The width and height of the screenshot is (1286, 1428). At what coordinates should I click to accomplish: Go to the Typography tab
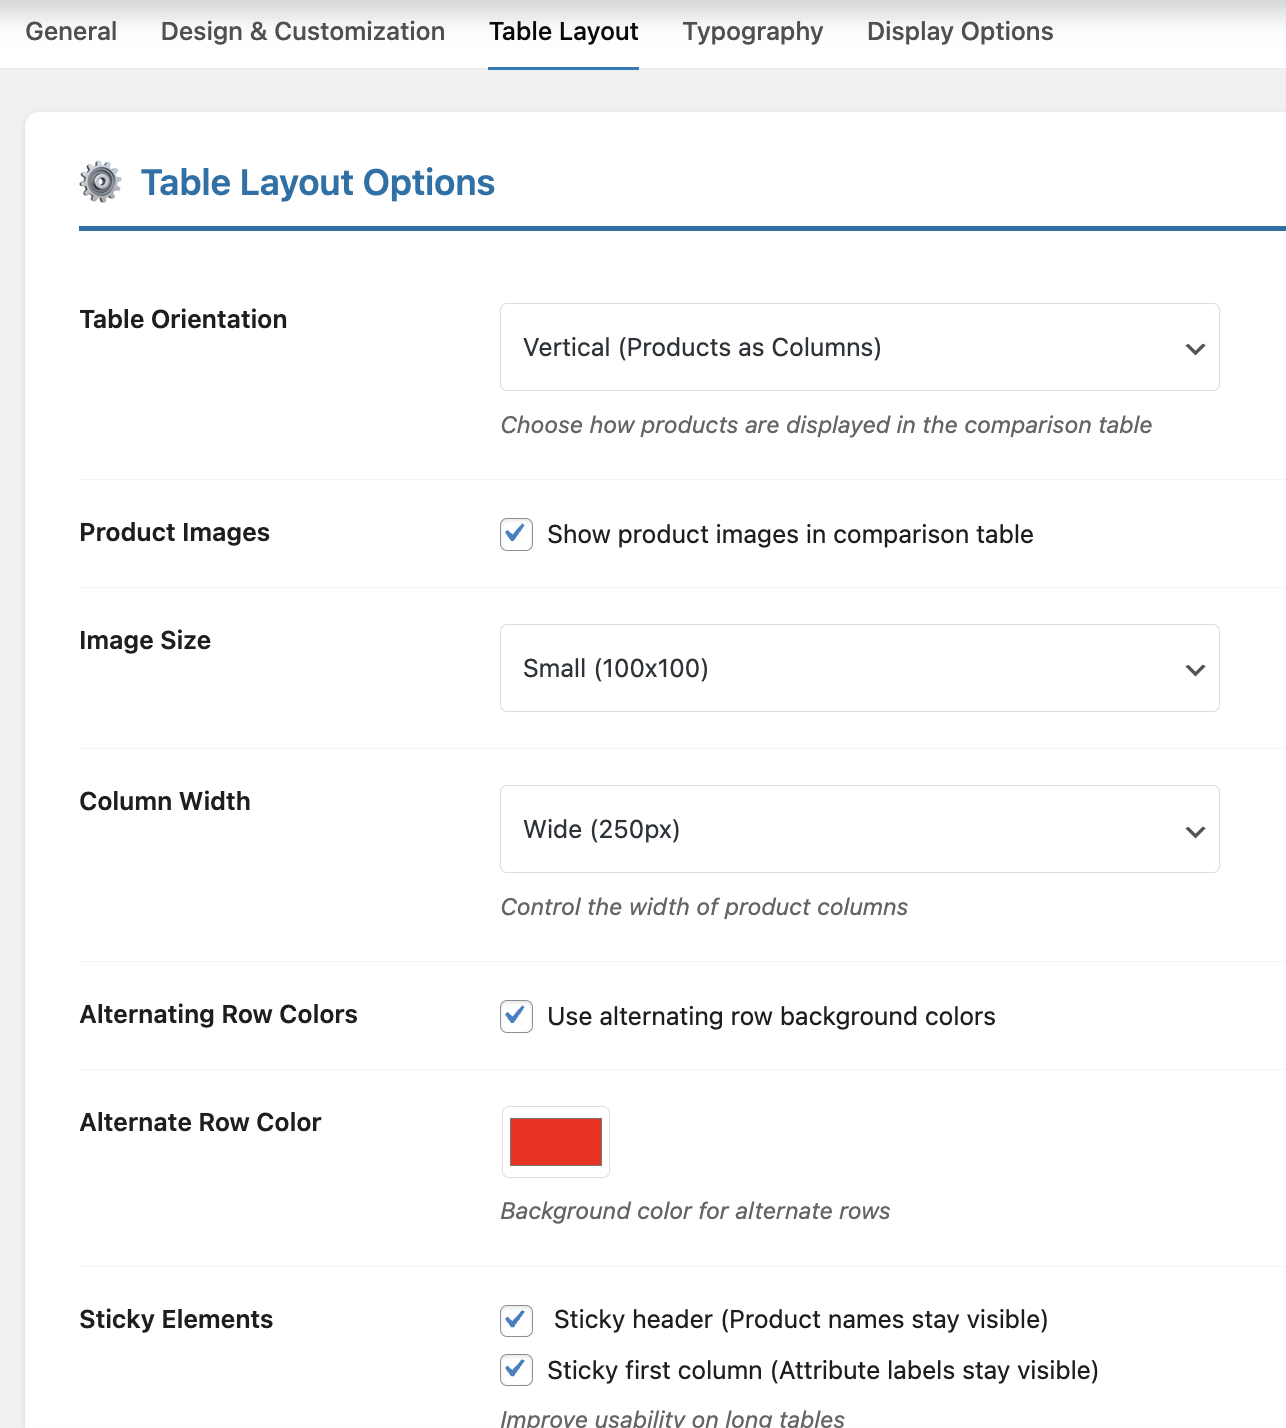pos(752,32)
